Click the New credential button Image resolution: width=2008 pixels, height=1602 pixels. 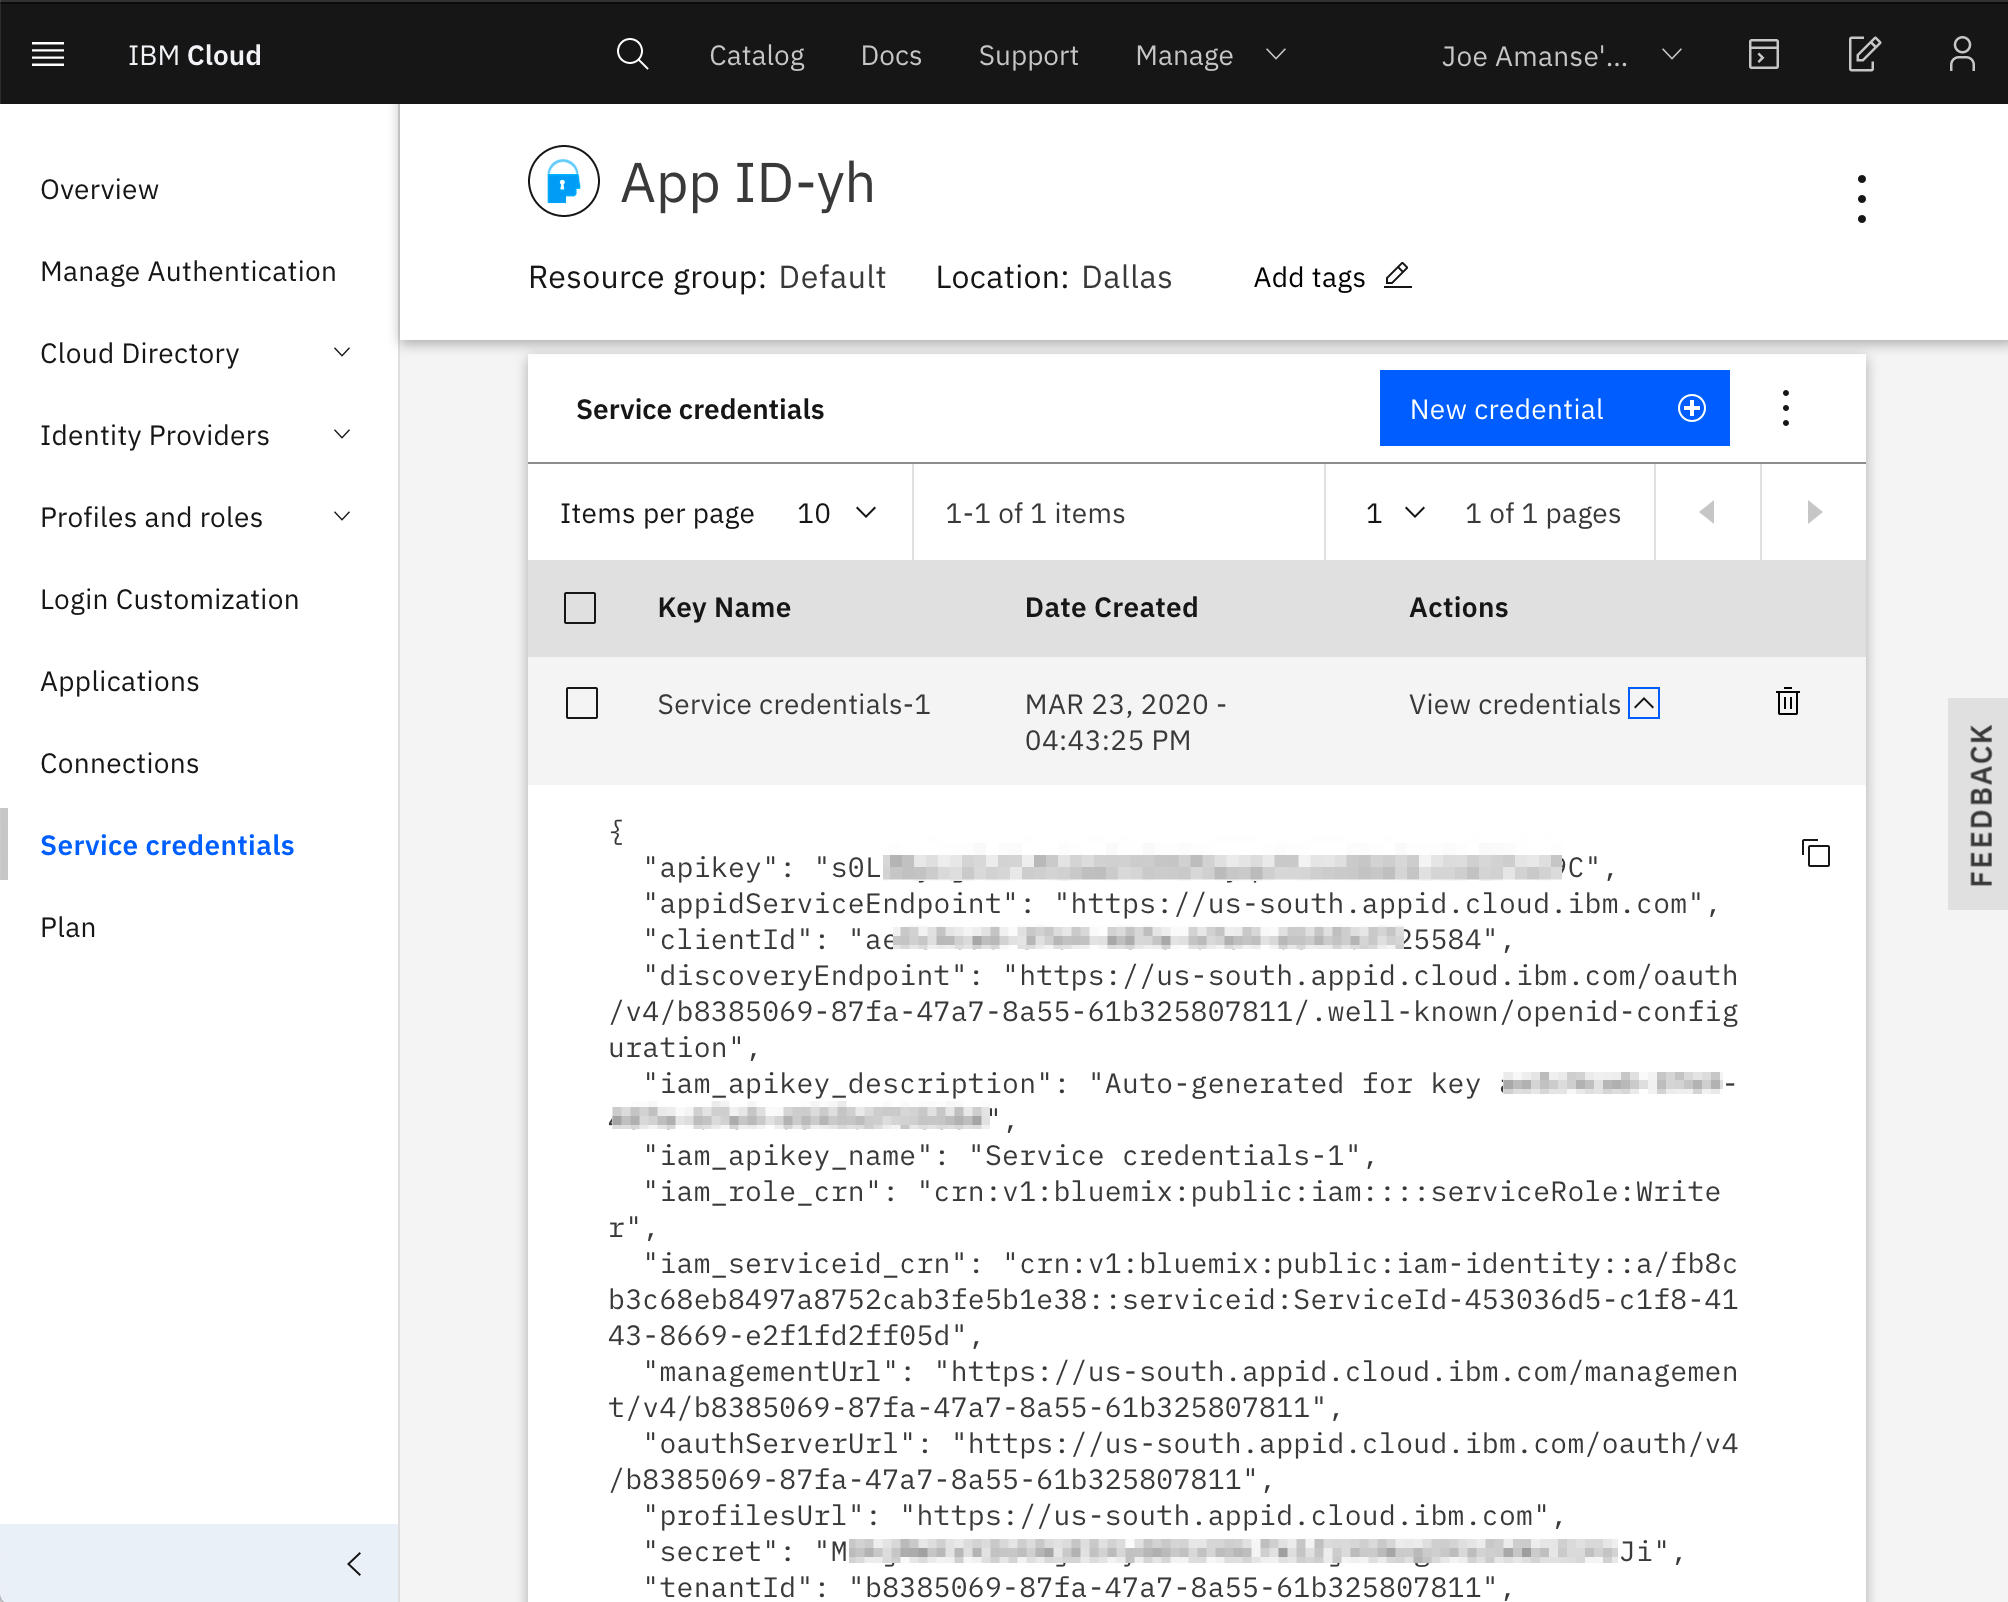click(1554, 408)
